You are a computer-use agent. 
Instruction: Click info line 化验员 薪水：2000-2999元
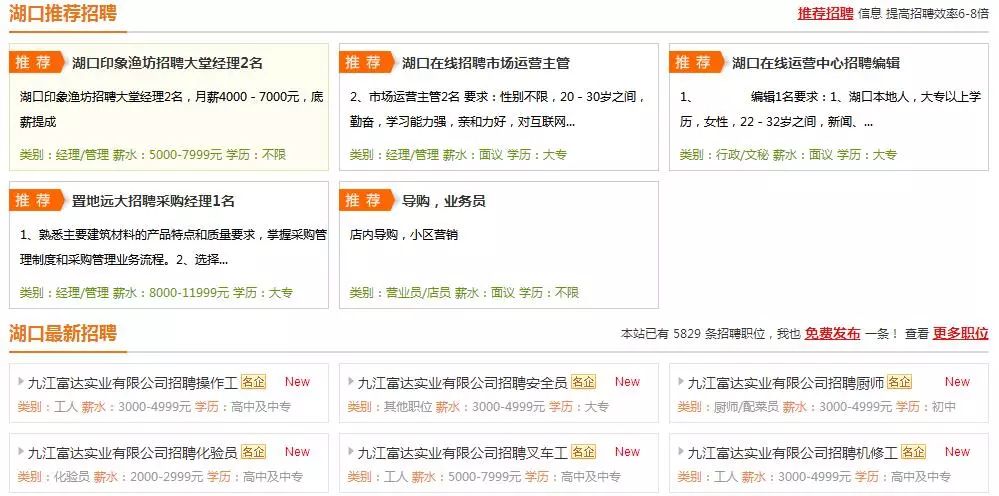tap(161, 476)
